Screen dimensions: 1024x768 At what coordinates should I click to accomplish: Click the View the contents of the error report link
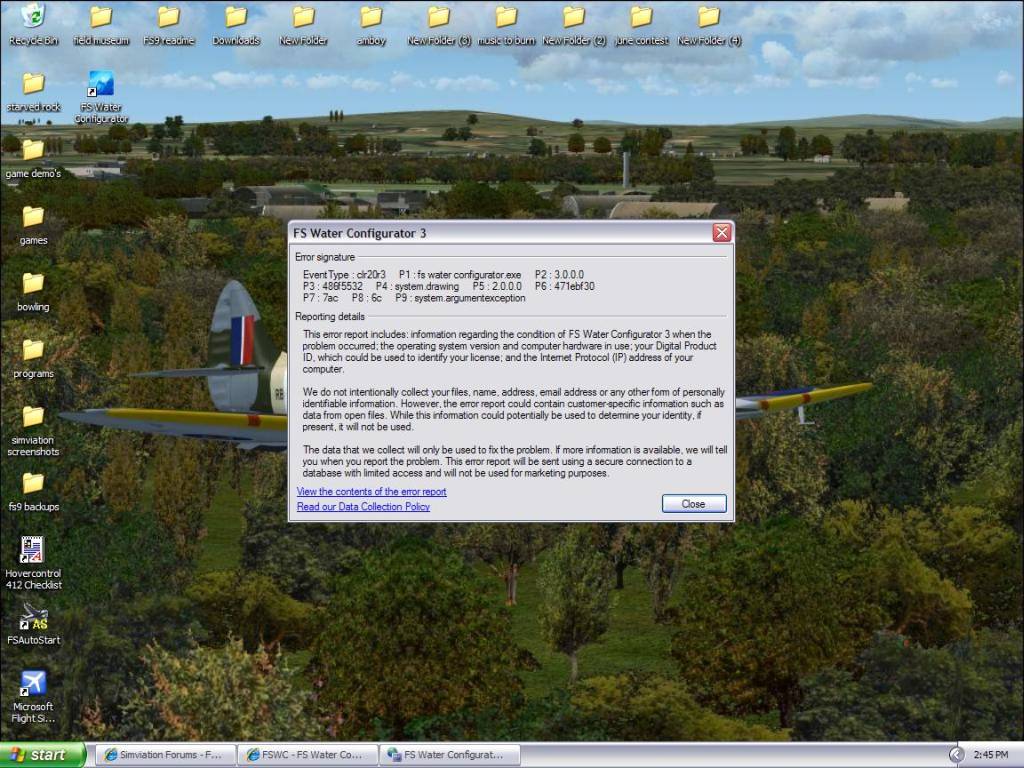click(372, 492)
